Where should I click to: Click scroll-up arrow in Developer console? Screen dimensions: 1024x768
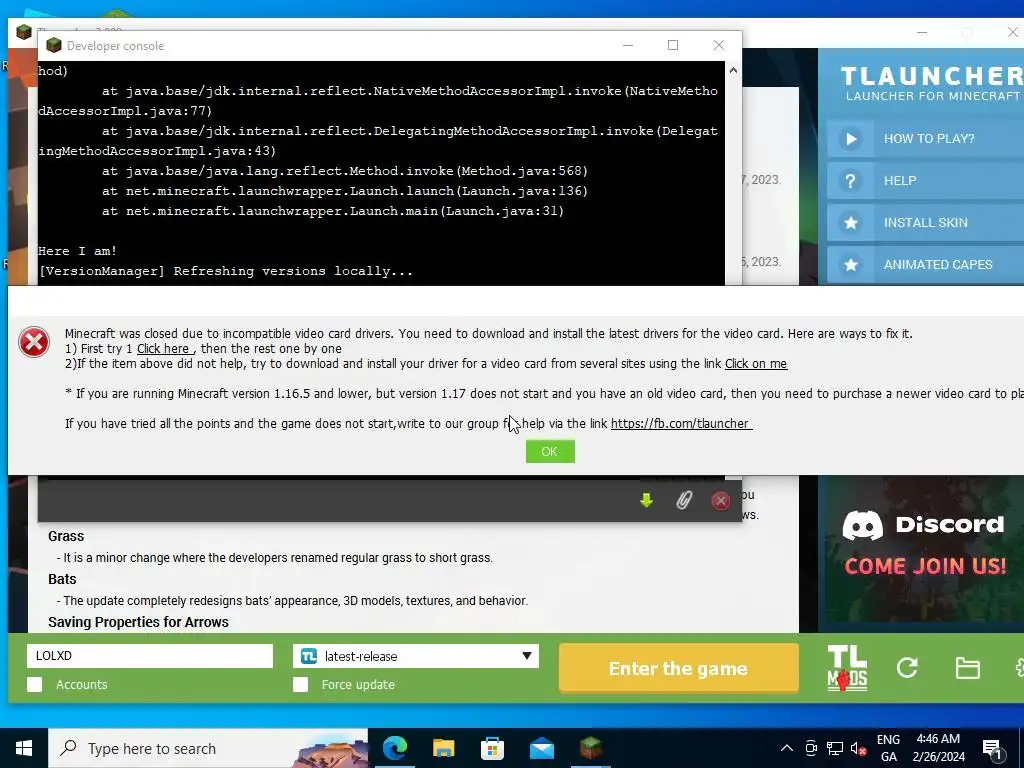pyautogui.click(x=733, y=71)
